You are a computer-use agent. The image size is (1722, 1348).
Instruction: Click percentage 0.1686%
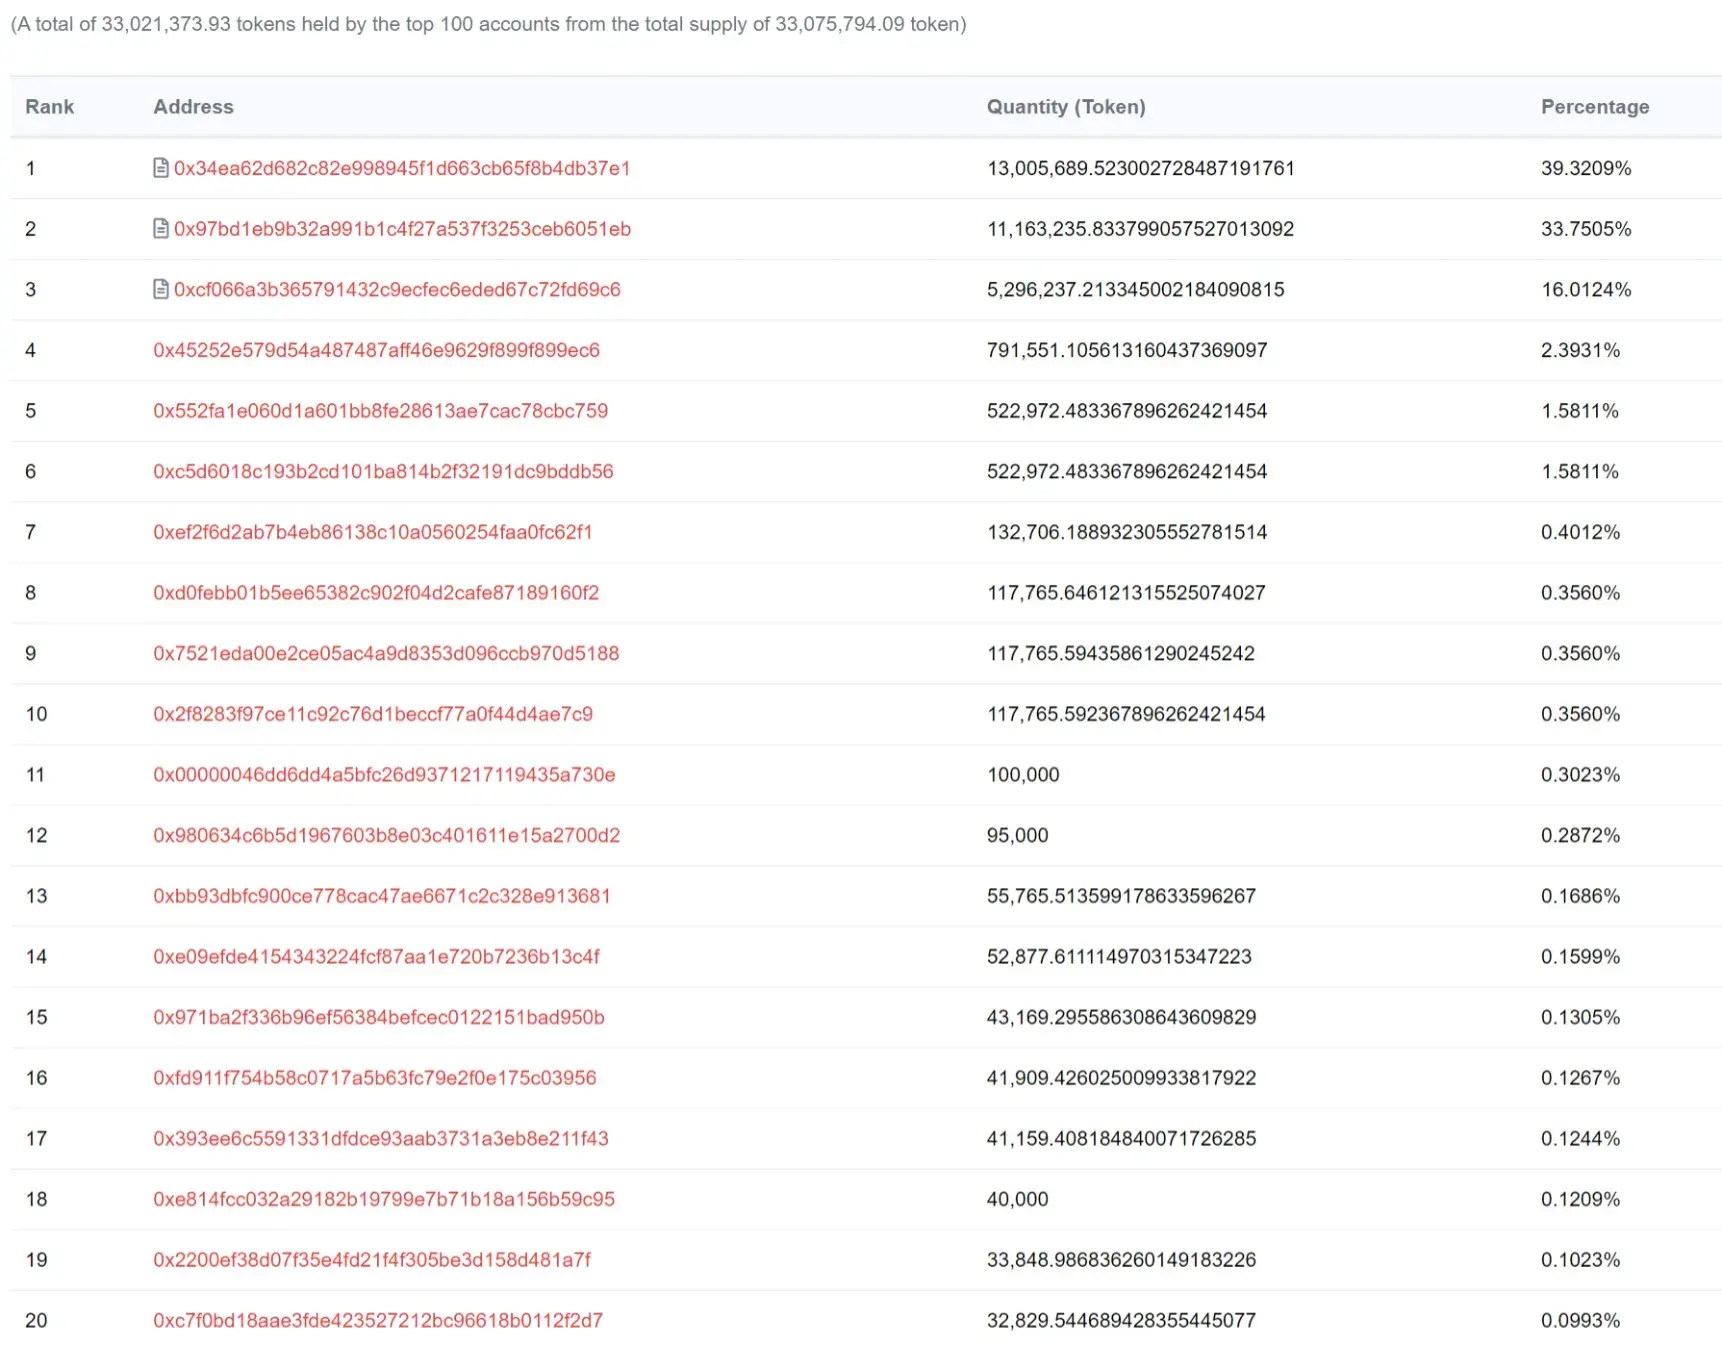pos(1581,896)
